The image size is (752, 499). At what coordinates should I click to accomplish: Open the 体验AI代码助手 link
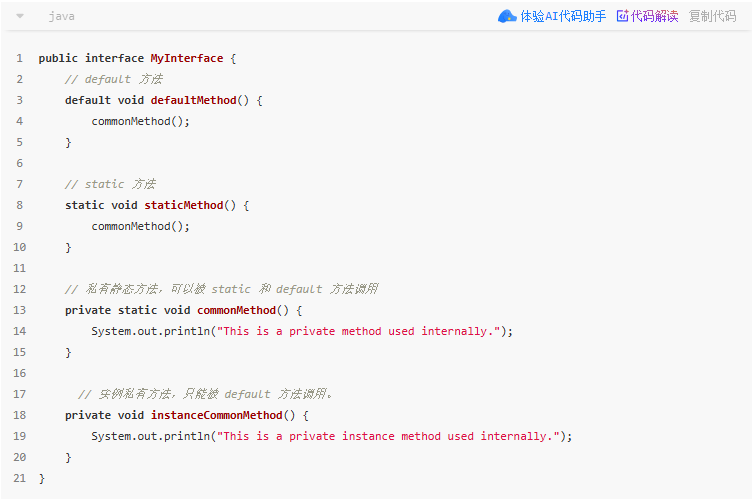(x=563, y=16)
